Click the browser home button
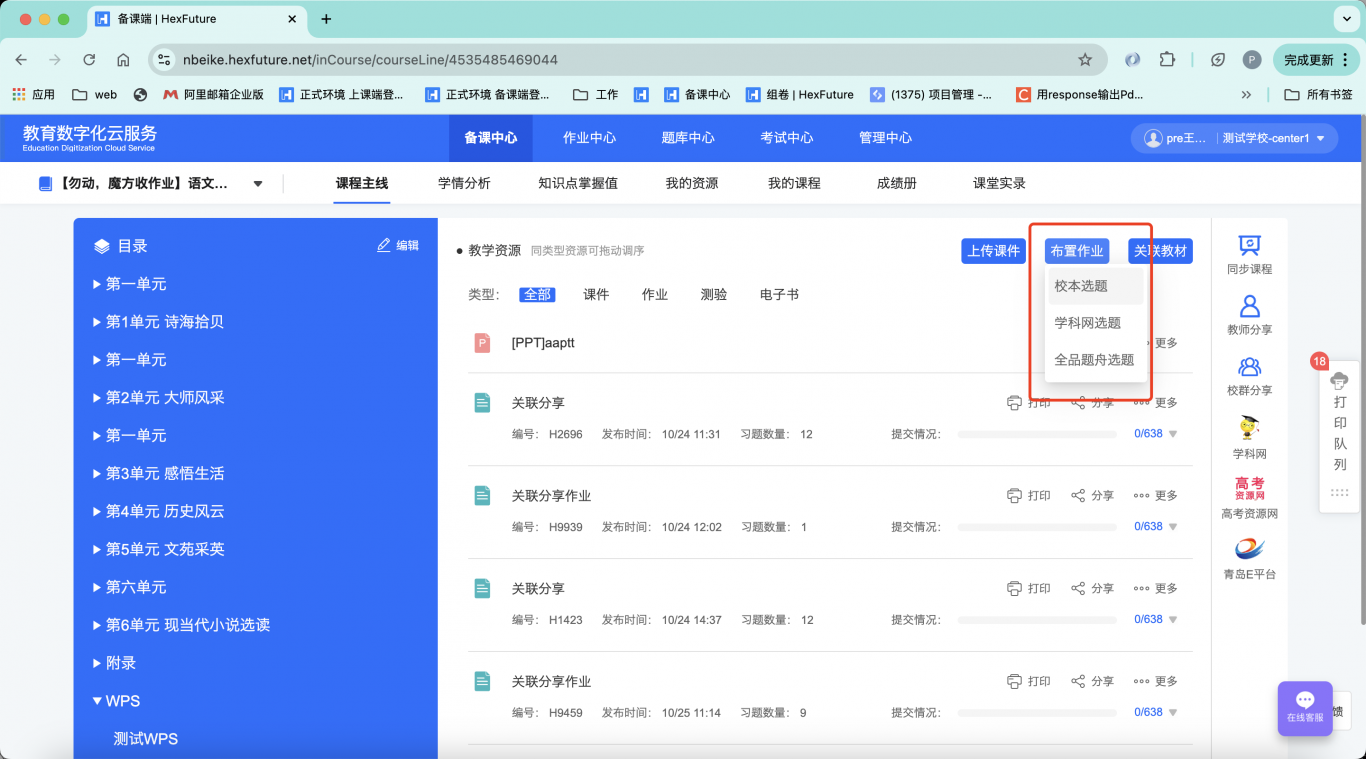Image resolution: width=1366 pixels, height=759 pixels. click(x=123, y=60)
